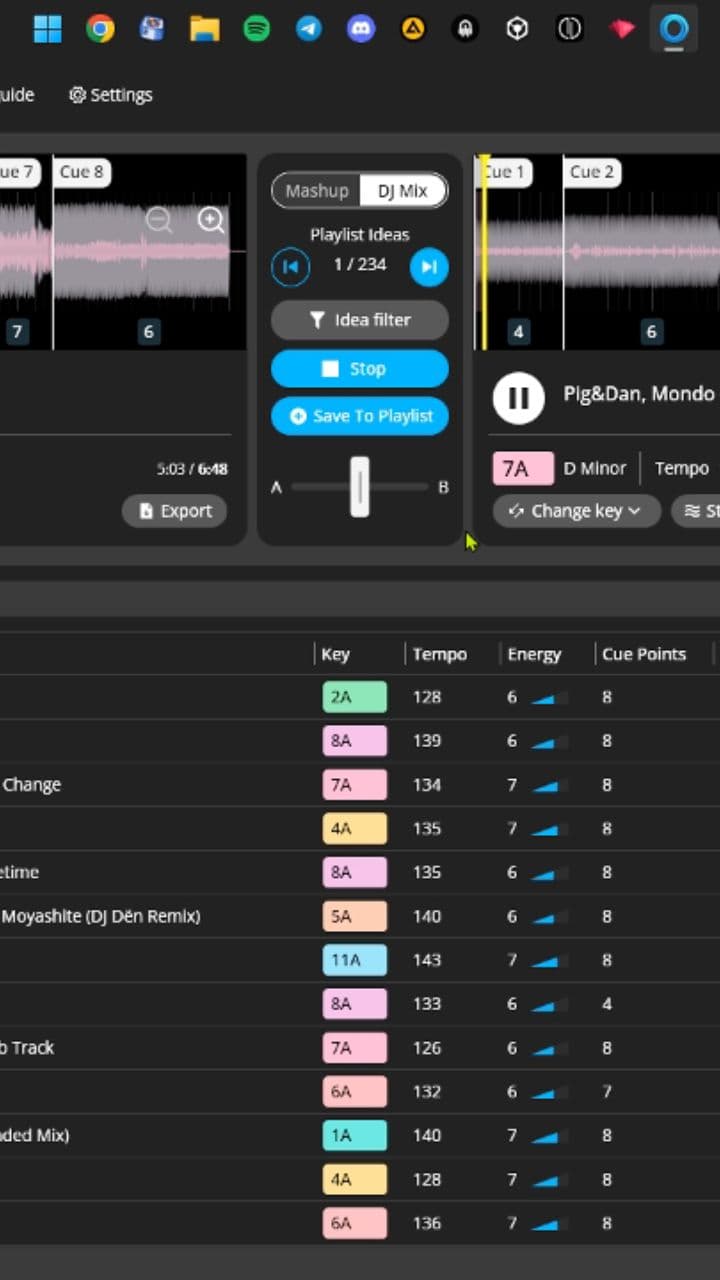
Task: Zoom out on the left deck waveform
Action: point(159,220)
